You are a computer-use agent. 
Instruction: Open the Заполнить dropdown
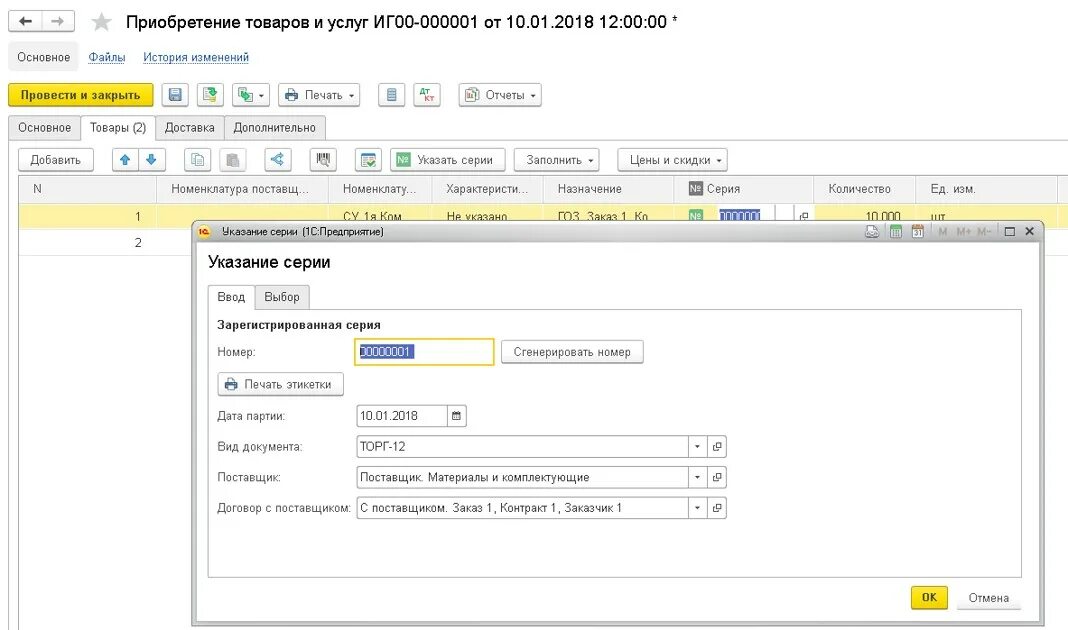pyautogui.click(x=556, y=160)
